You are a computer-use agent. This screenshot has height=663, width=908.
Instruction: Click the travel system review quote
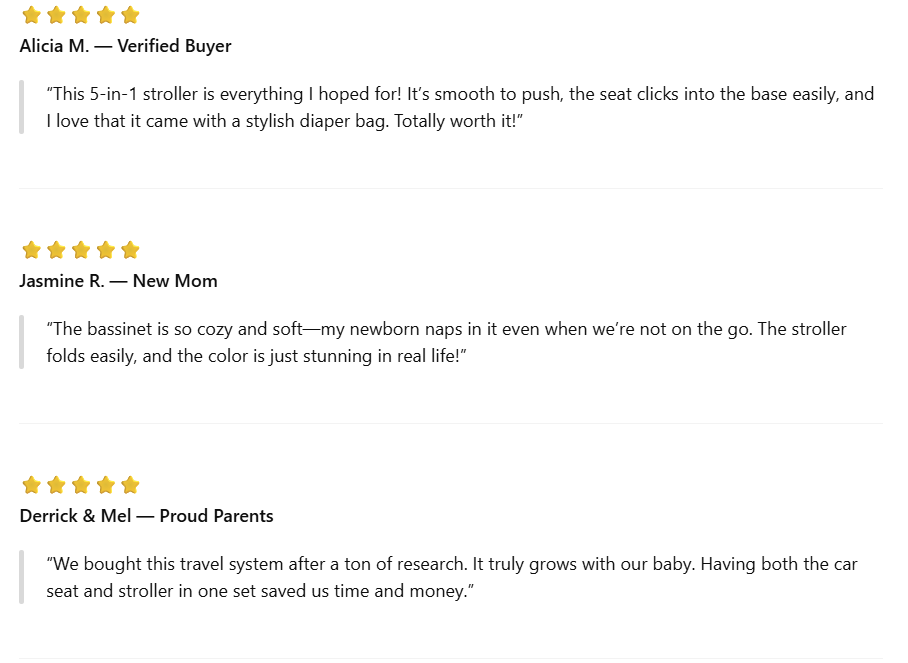coord(452,577)
